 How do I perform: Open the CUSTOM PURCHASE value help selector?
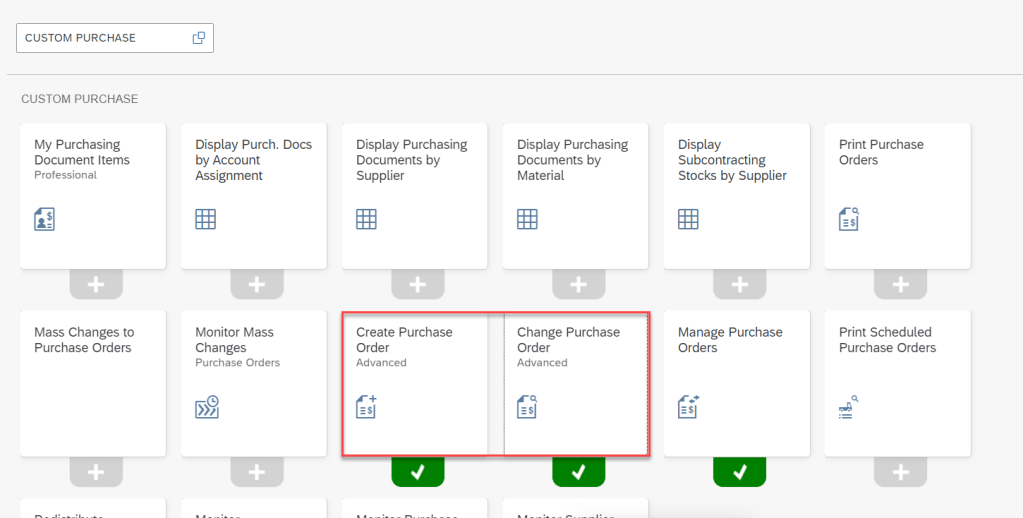tap(198, 38)
